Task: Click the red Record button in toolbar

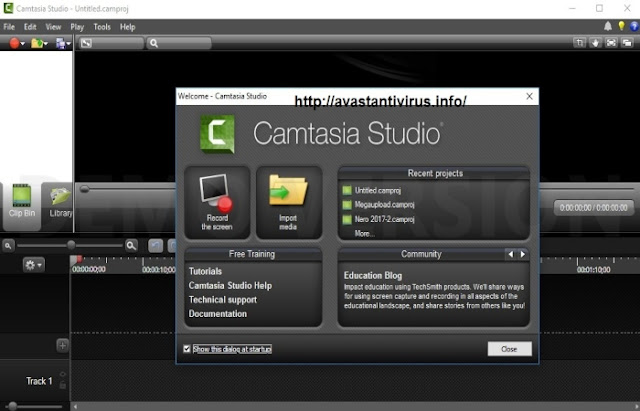Action: point(14,43)
